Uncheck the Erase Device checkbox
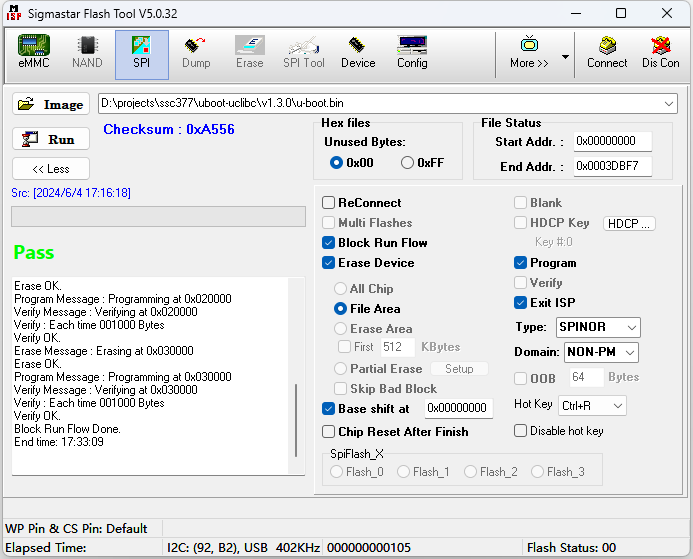Image resolution: width=693 pixels, height=559 pixels. click(329, 263)
